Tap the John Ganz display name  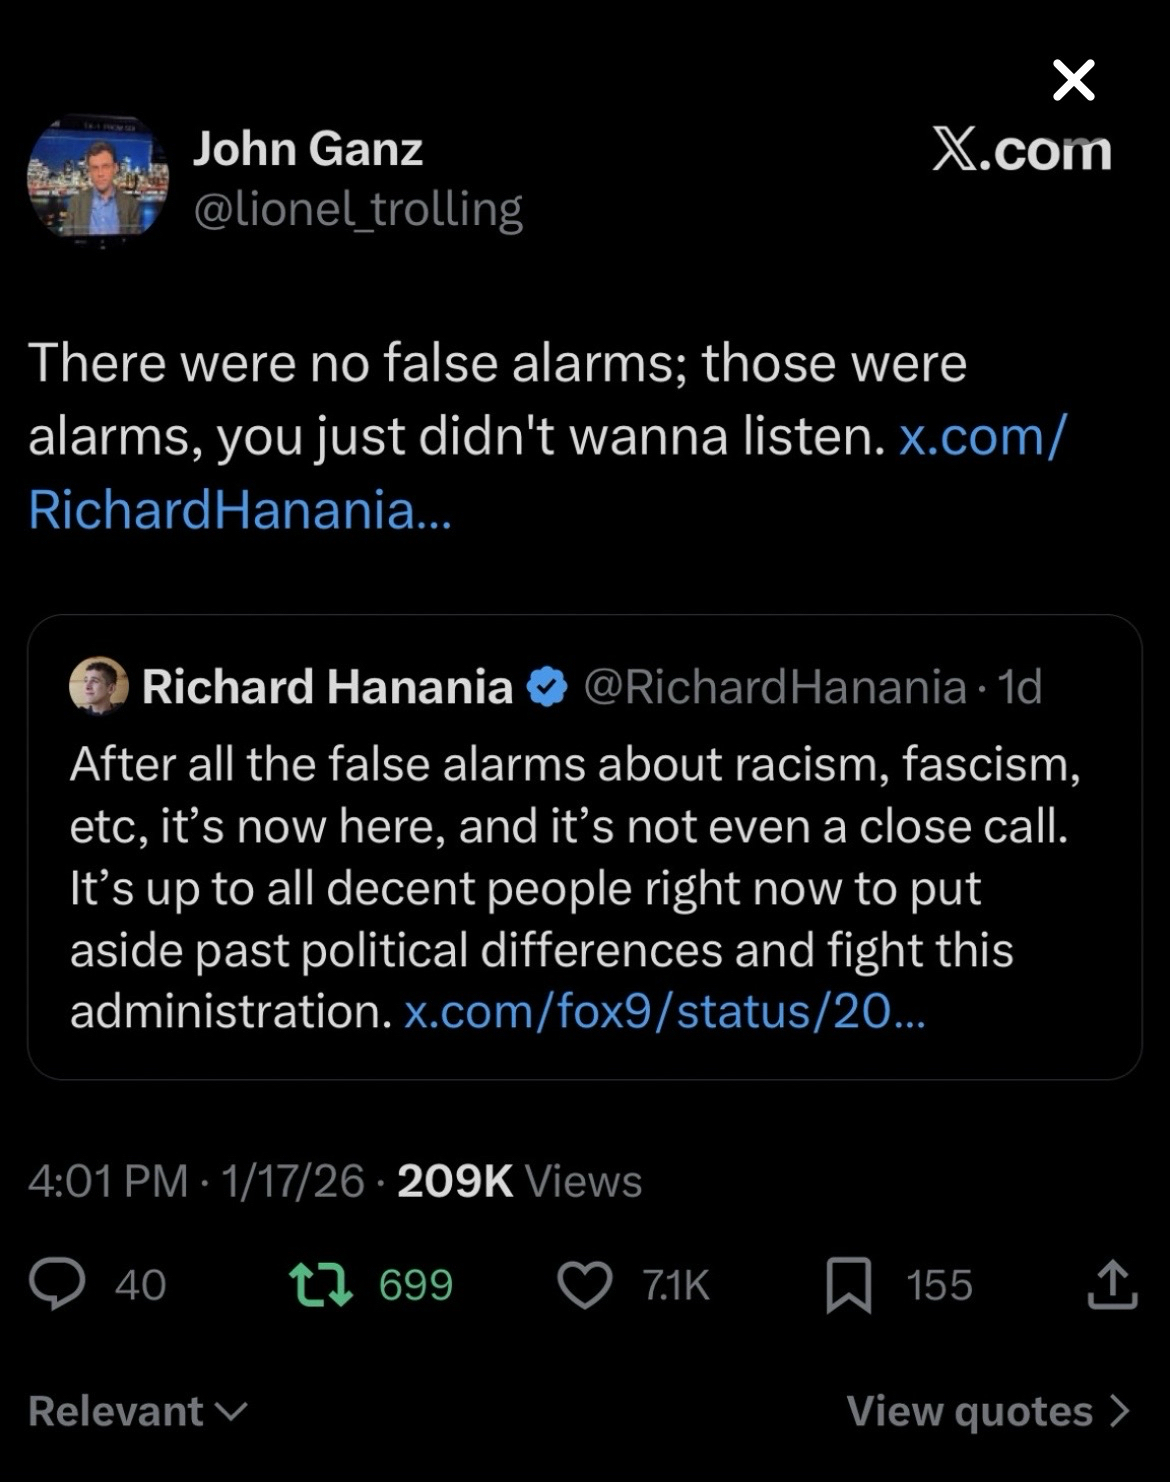(x=308, y=149)
